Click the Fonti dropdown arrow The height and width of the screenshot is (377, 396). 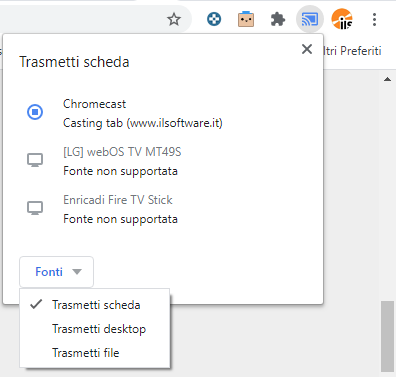[x=77, y=272]
